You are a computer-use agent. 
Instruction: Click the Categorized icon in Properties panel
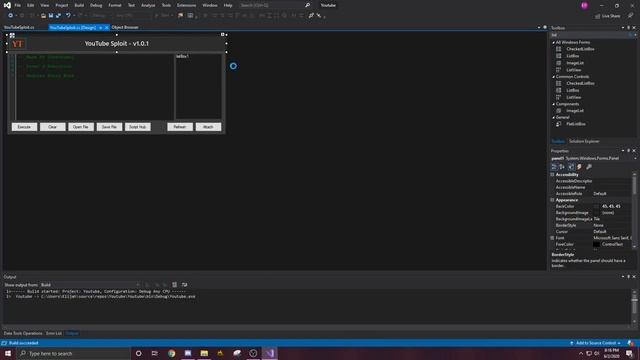pos(554,167)
